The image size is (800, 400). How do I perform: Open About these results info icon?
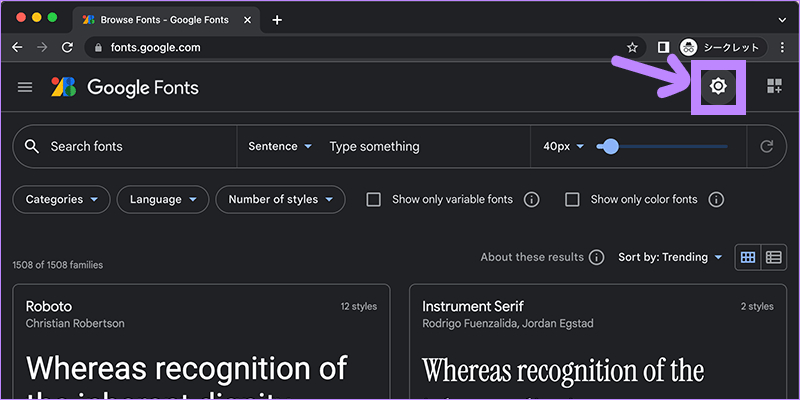(596, 257)
